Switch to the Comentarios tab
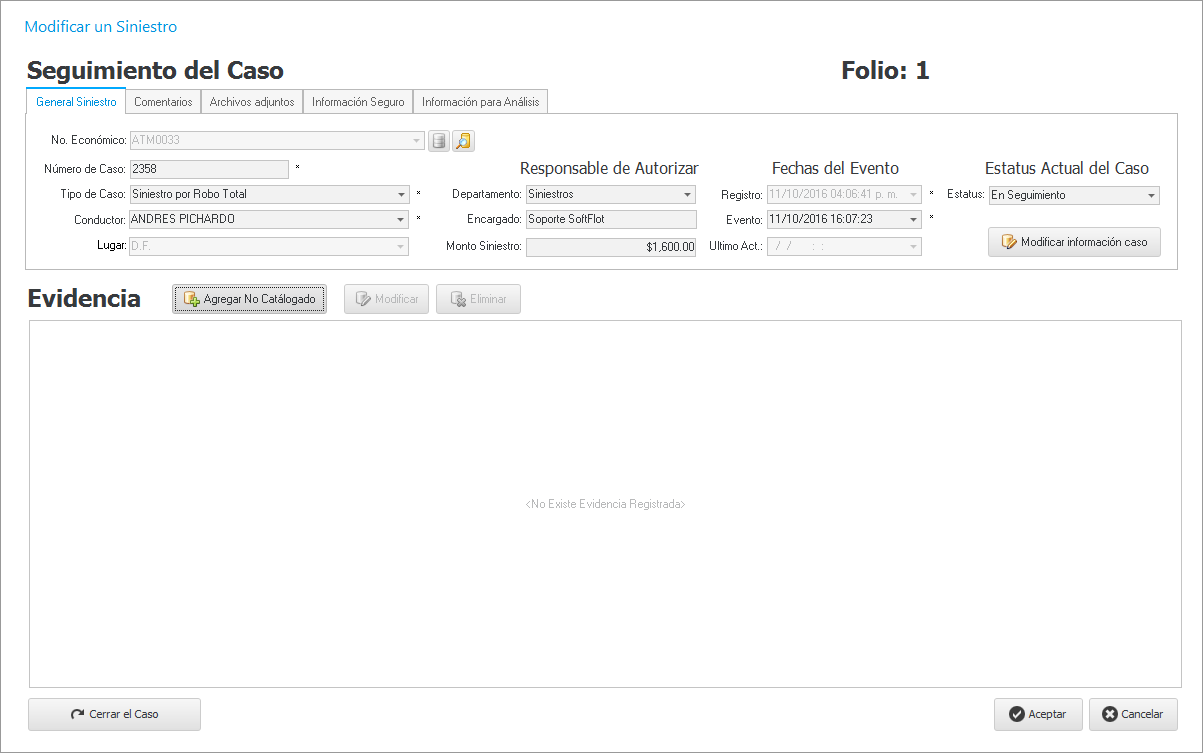Image resolution: width=1203 pixels, height=753 pixels. pyautogui.click(x=163, y=102)
